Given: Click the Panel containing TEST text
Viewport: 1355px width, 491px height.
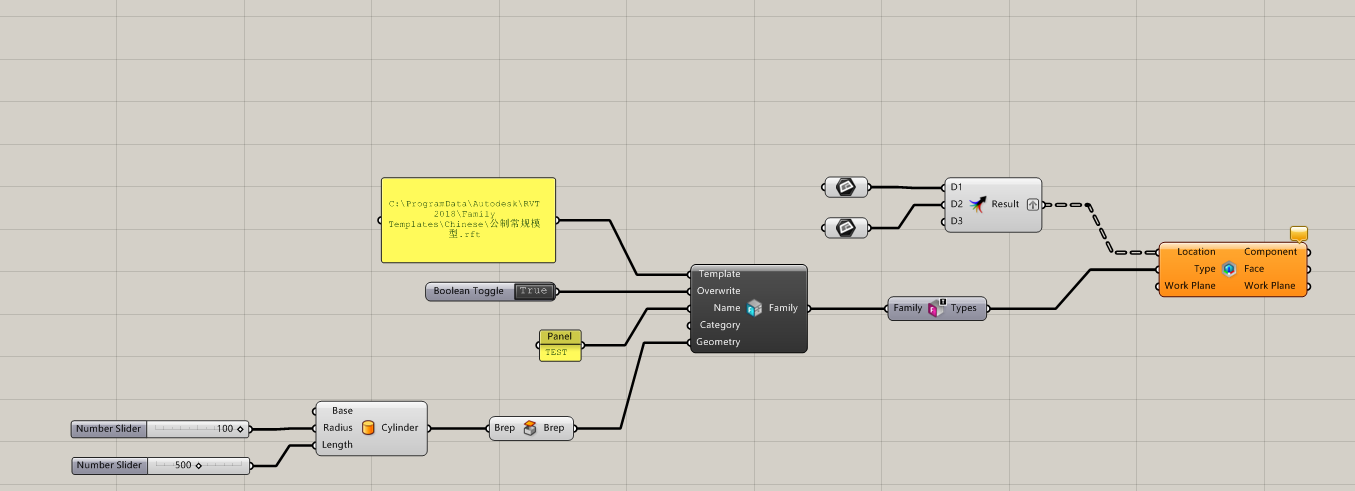Looking at the screenshot, I should (x=559, y=352).
